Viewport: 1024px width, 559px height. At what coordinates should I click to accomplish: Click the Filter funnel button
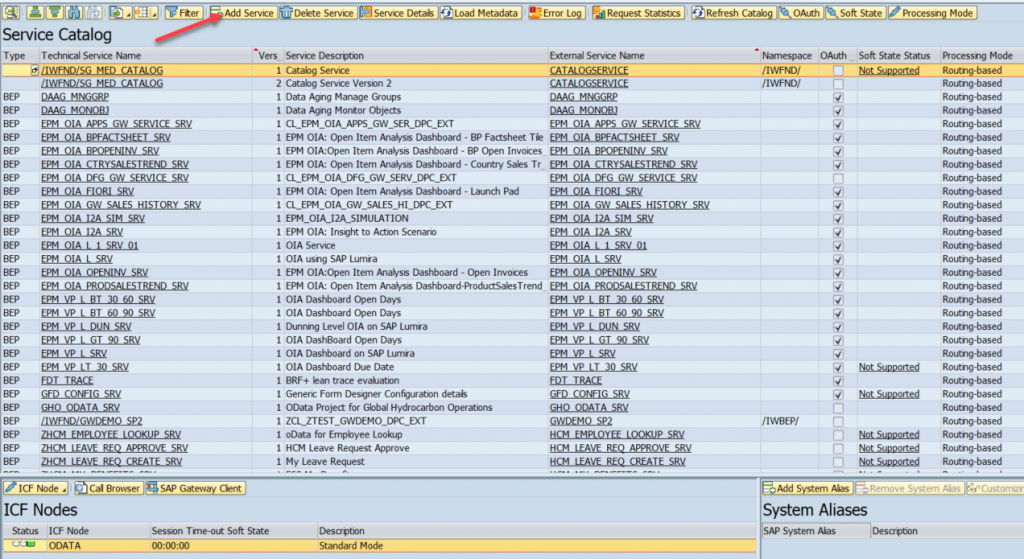click(x=183, y=12)
